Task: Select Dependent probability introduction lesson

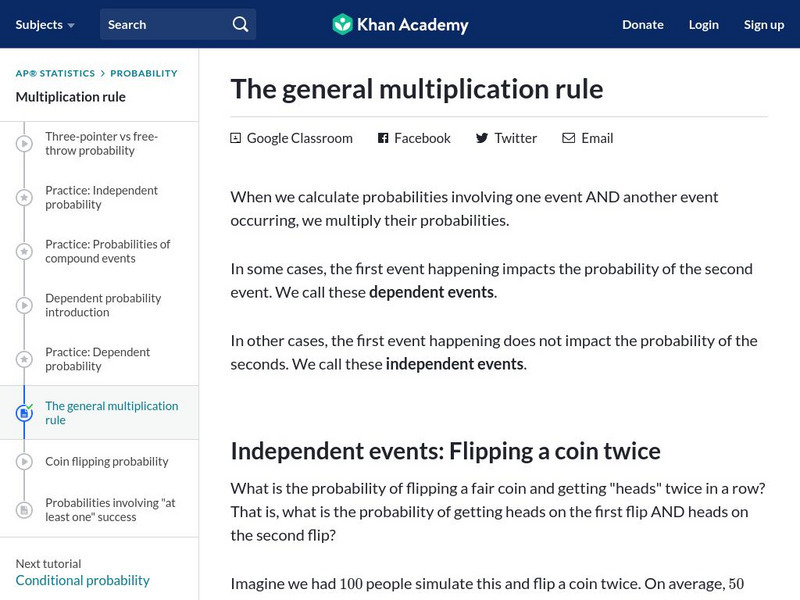Action: tap(103, 305)
